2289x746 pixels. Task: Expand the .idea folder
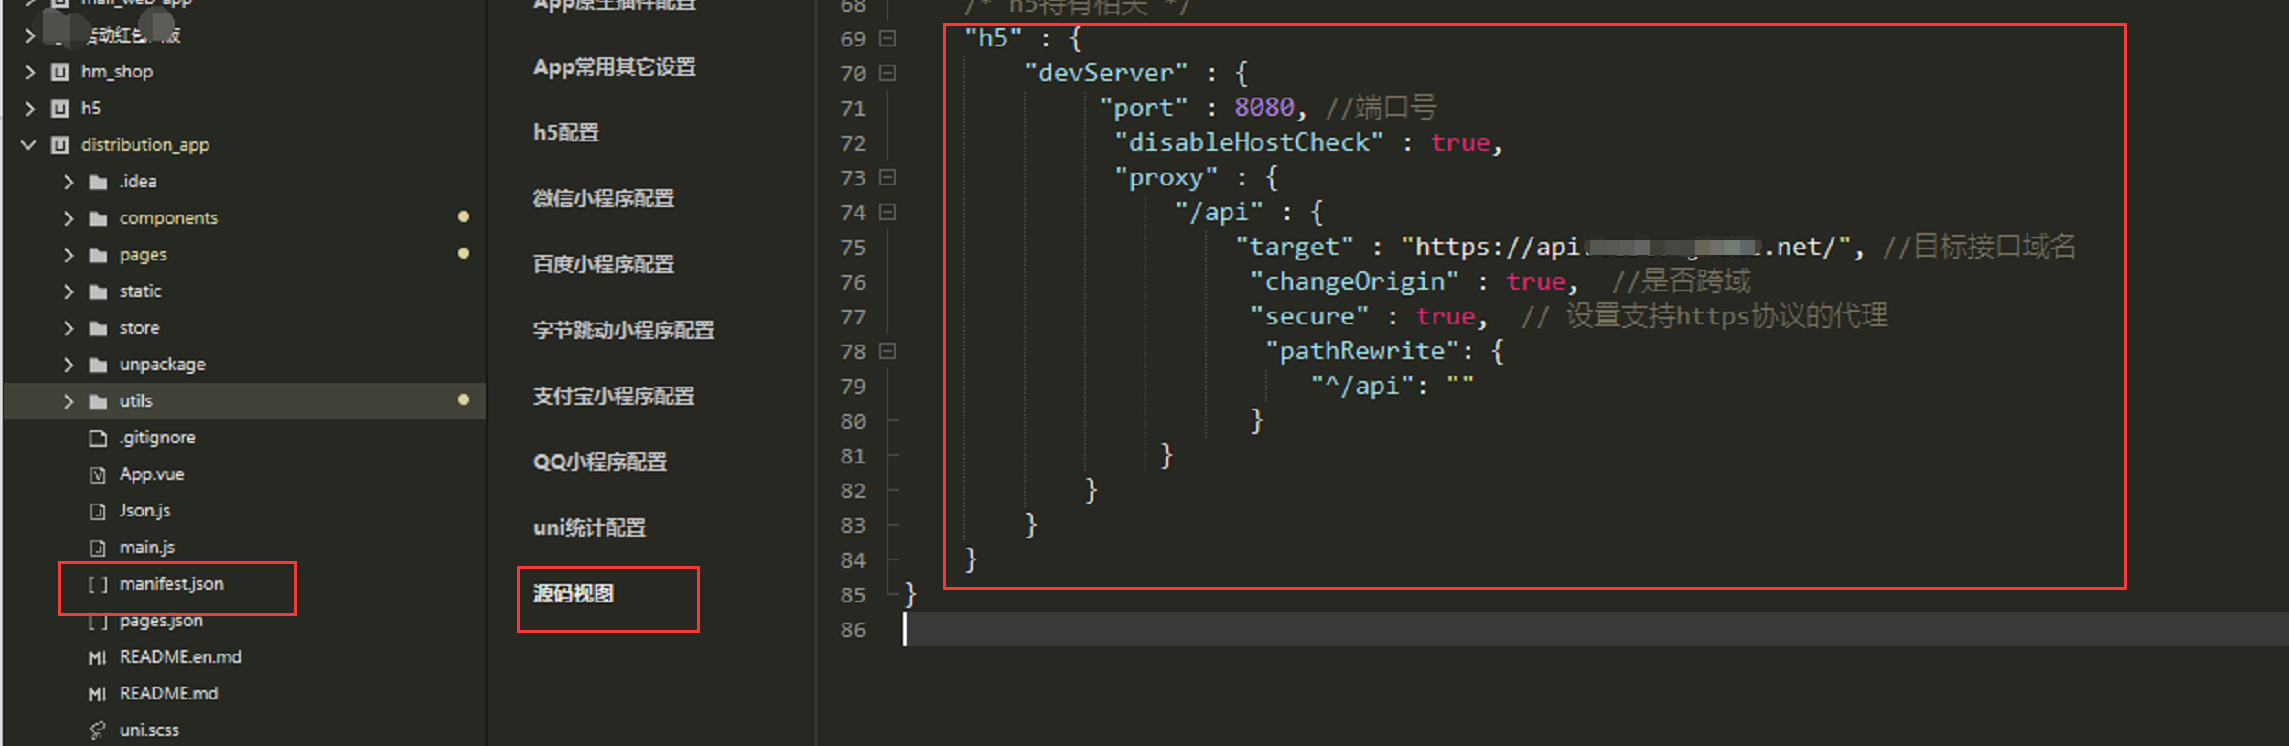(68, 182)
